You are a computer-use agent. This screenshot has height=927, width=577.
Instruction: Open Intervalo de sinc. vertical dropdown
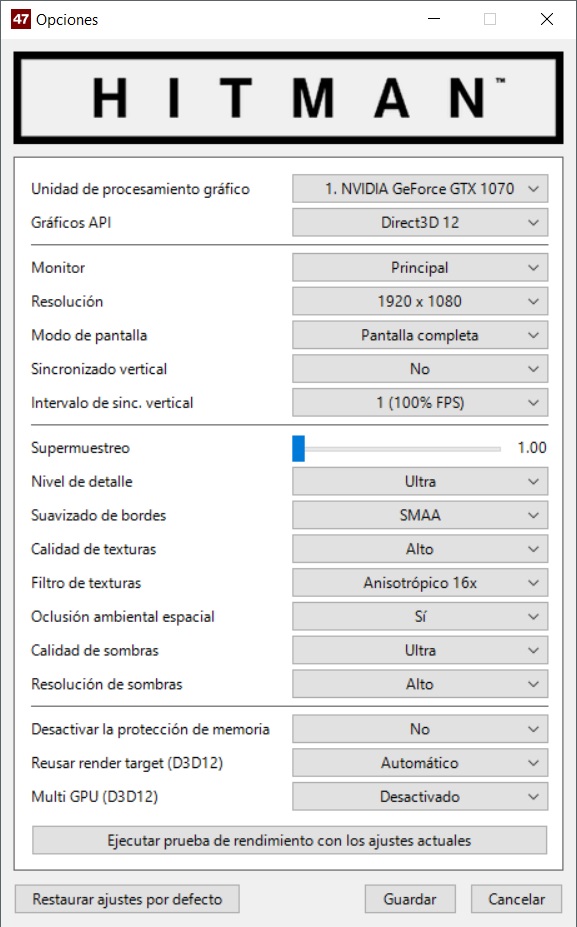[x=420, y=403]
